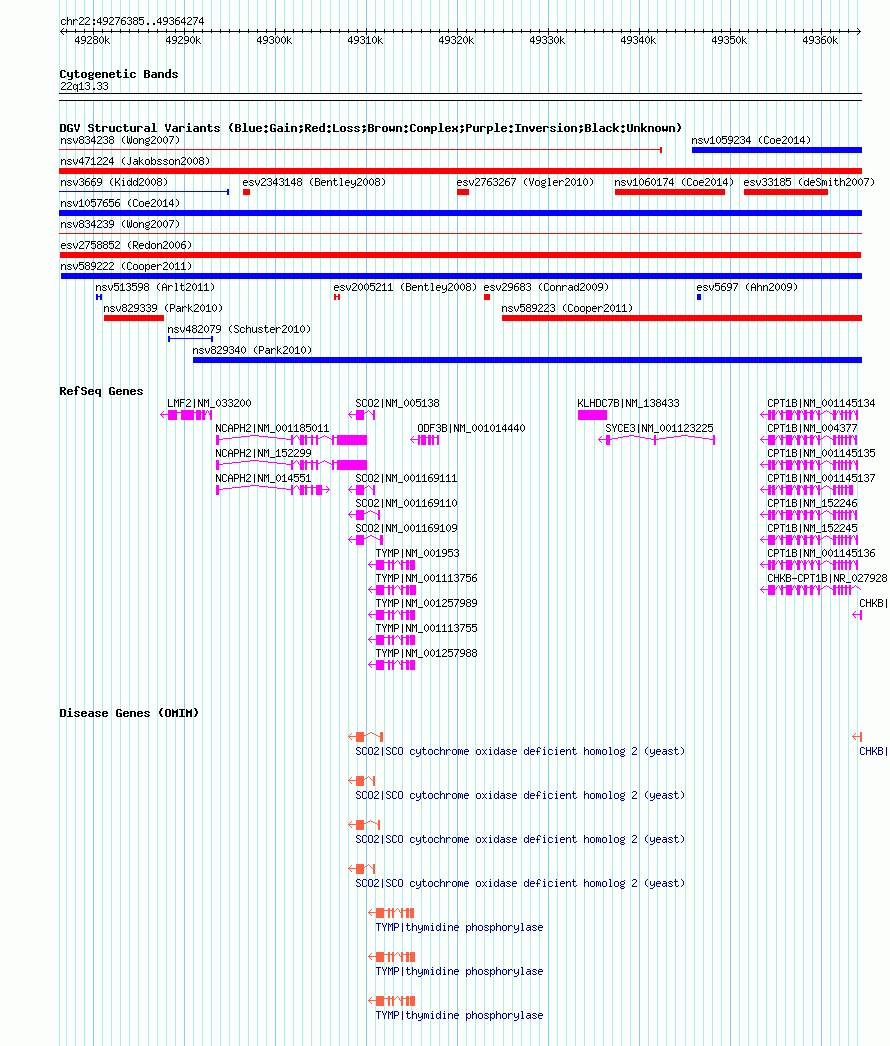This screenshot has height=1046, width=890.
Task: Click the Disease Genes (OMIM) track title
Action: [x=129, y=713]
